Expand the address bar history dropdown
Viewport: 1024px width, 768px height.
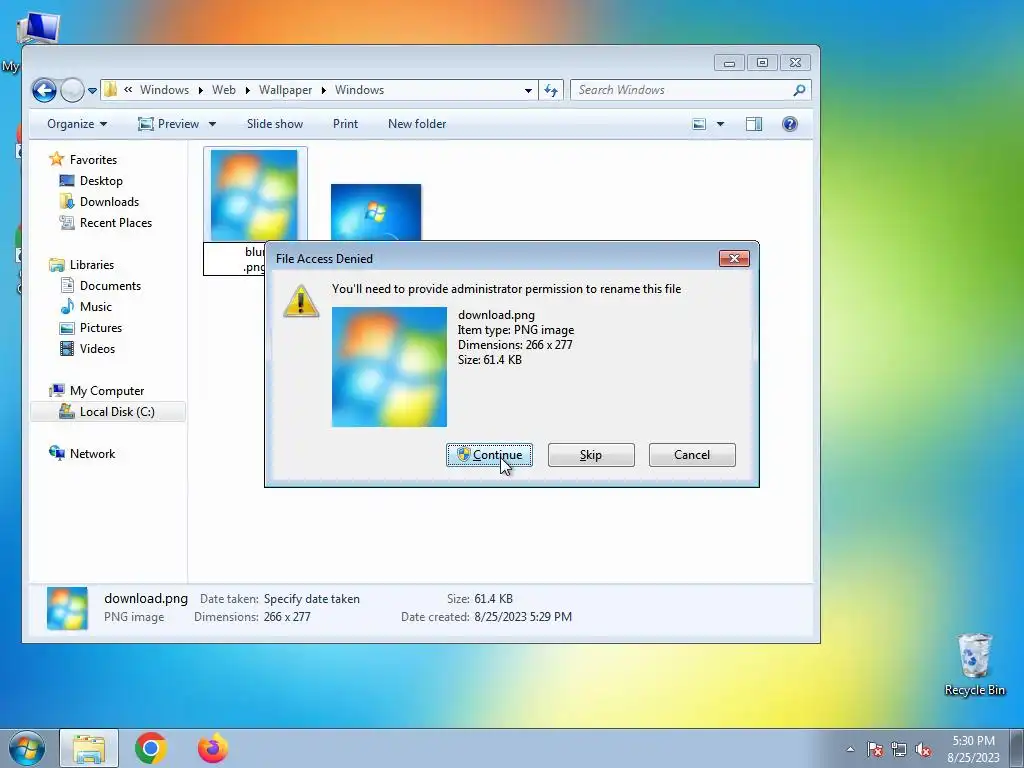(x=528, y=91)
